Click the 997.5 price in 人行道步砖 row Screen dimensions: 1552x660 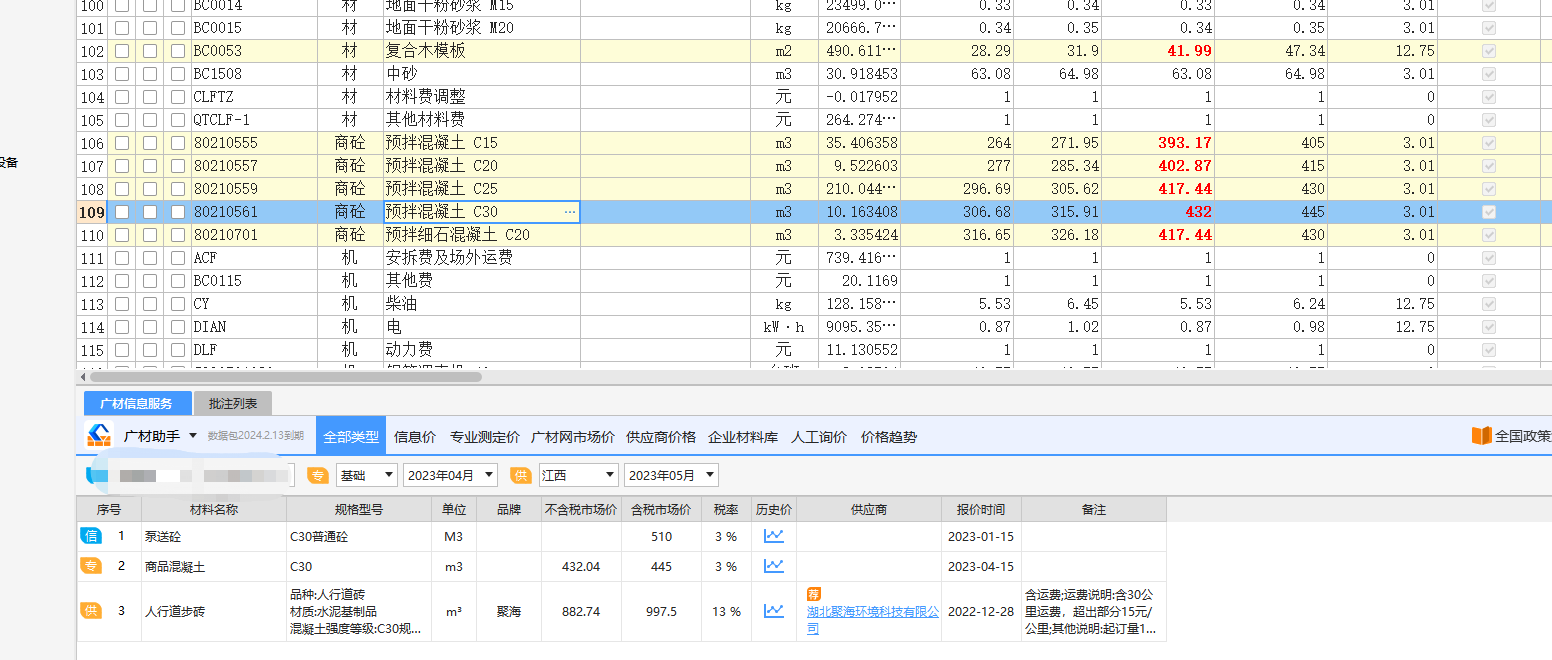click(x=661, y=611)
